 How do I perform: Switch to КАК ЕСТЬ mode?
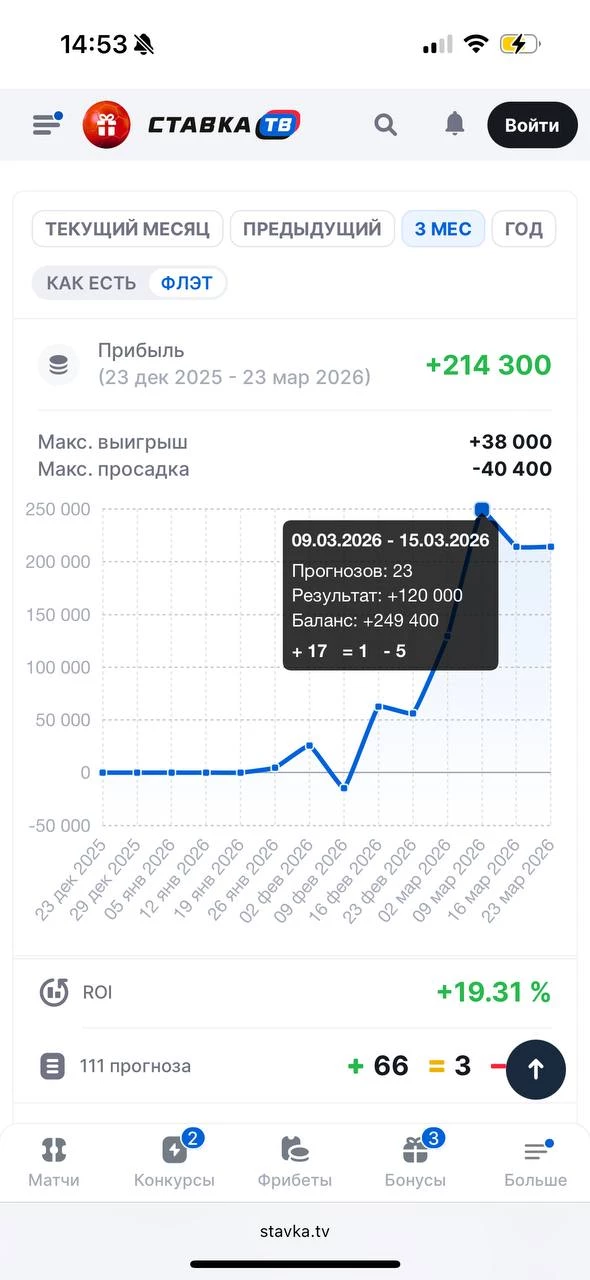(90, 283)
